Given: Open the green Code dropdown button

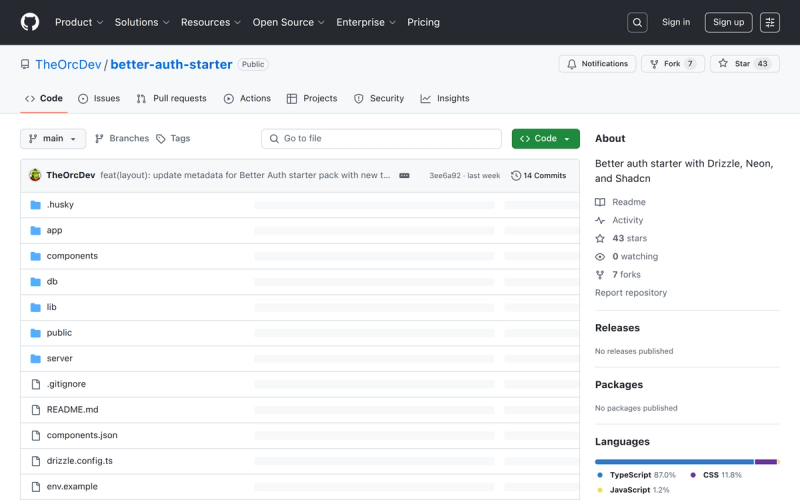Looking at the screenshot, I should point(545,139).
